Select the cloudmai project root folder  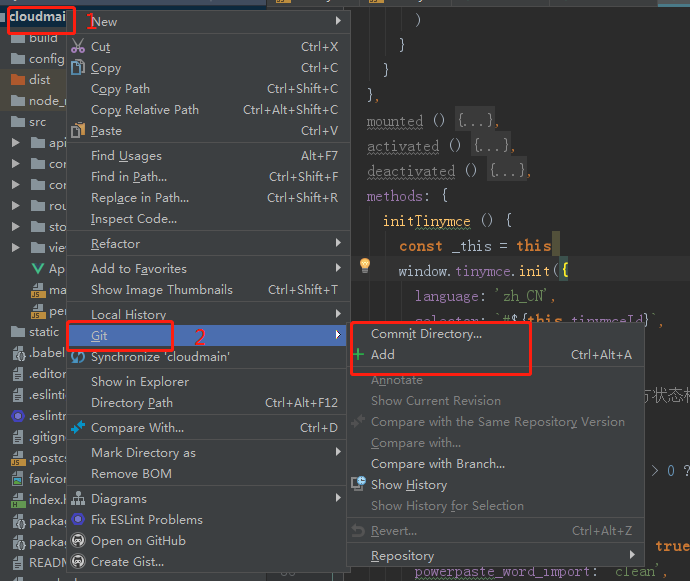[x=37, y=17]
